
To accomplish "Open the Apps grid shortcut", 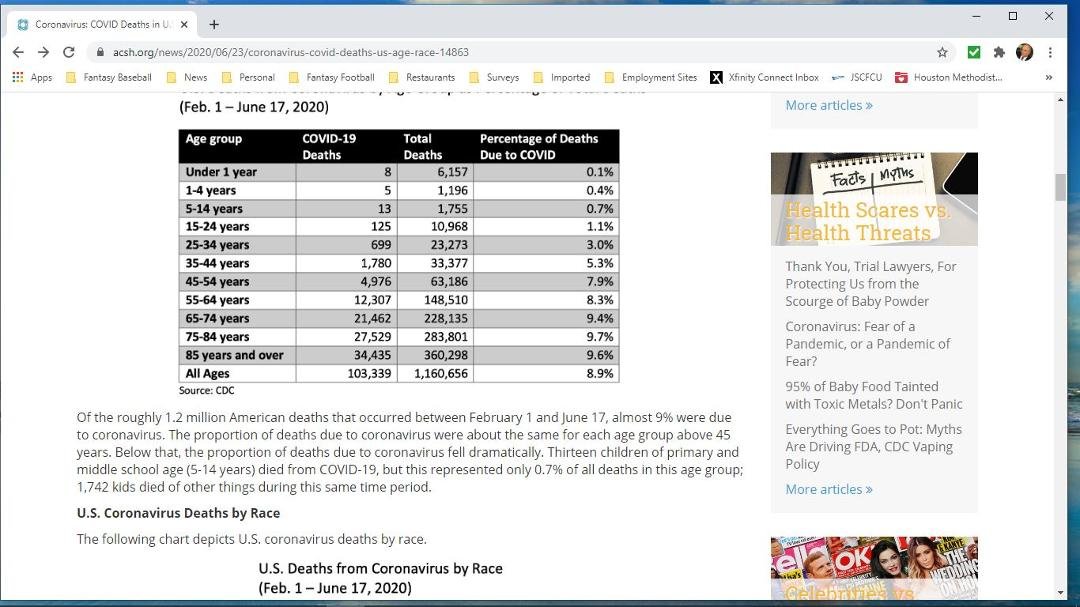I will tap(32, 77).
